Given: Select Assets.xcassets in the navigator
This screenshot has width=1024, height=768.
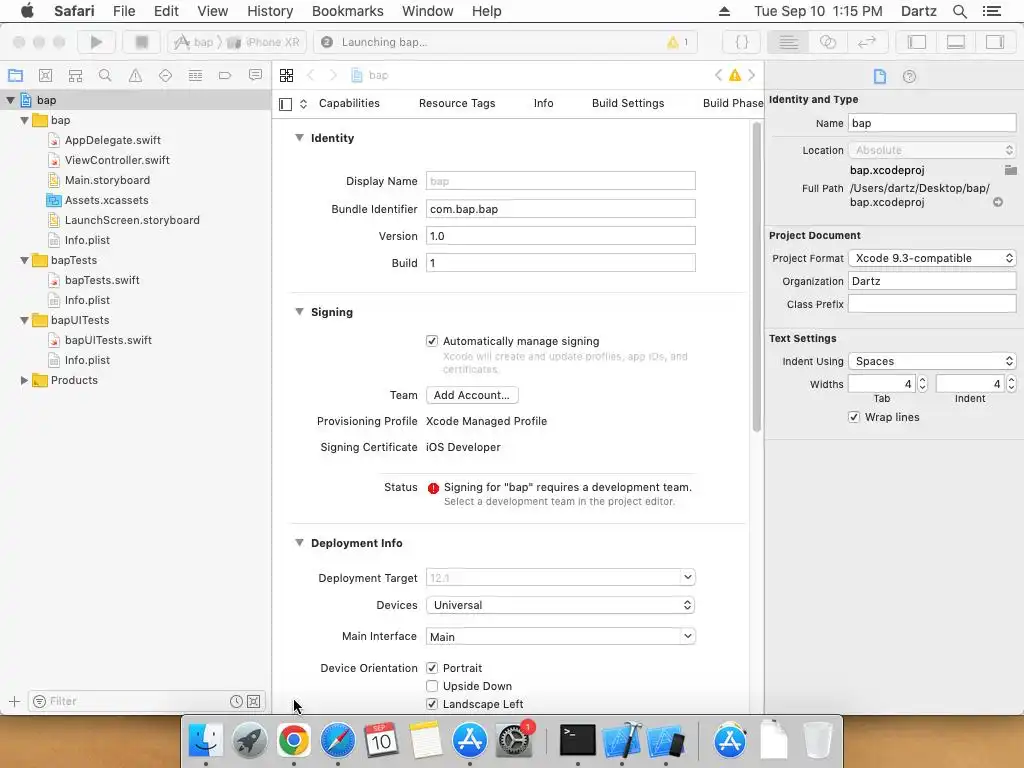Looking at the screenshot, I should (106, 200).
